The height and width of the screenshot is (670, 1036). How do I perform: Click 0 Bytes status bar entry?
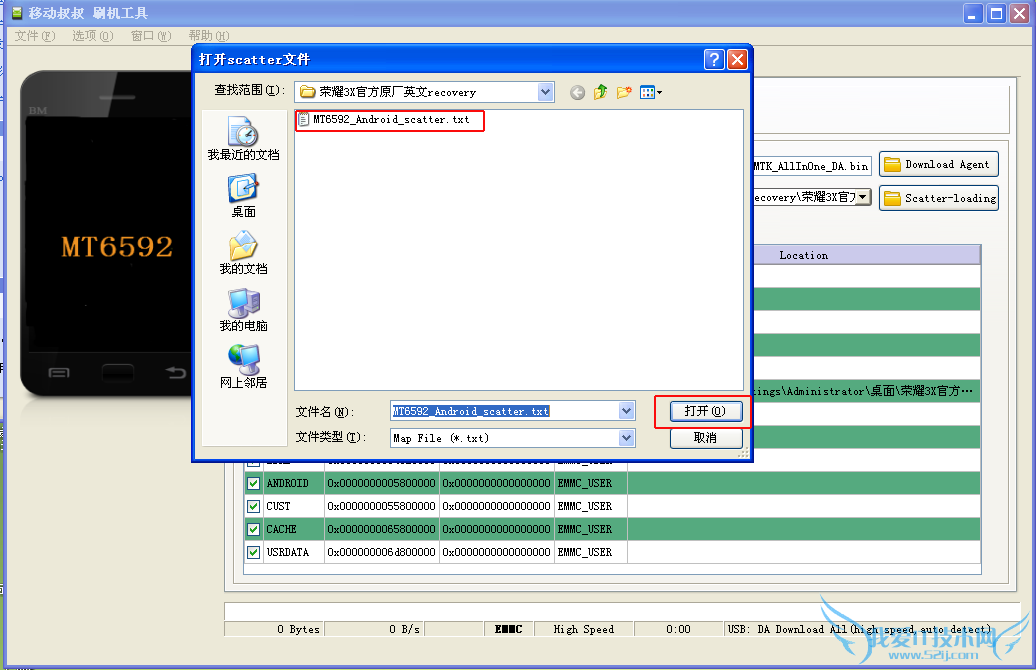tap(274, 629)
